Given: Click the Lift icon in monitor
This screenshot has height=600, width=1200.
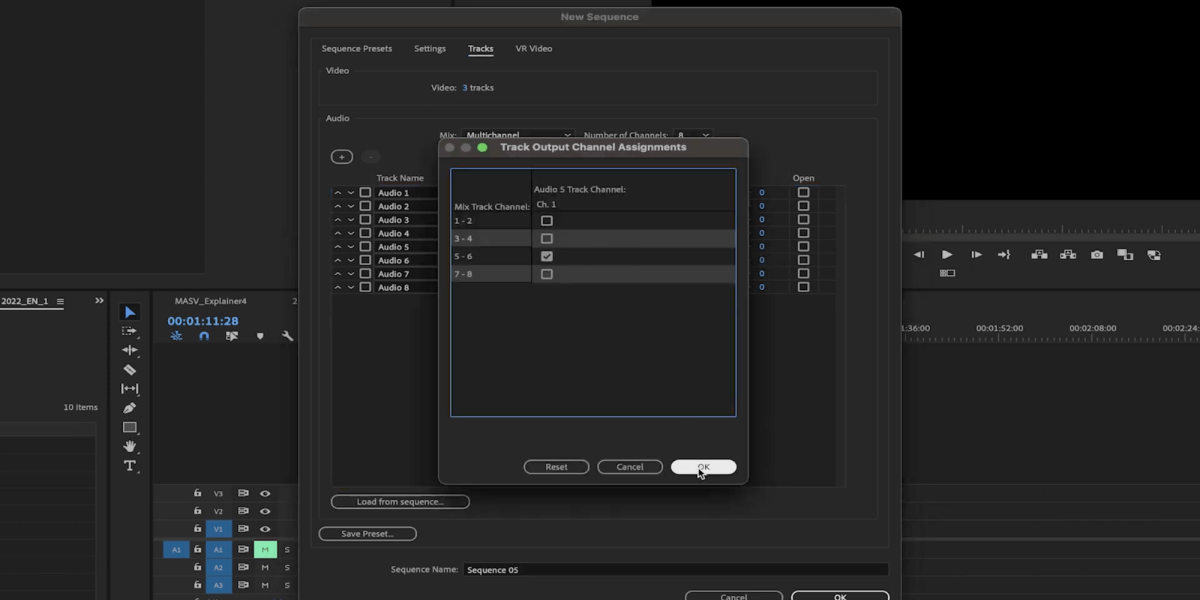Looking at the screenshot, I should coord(1039,255).
